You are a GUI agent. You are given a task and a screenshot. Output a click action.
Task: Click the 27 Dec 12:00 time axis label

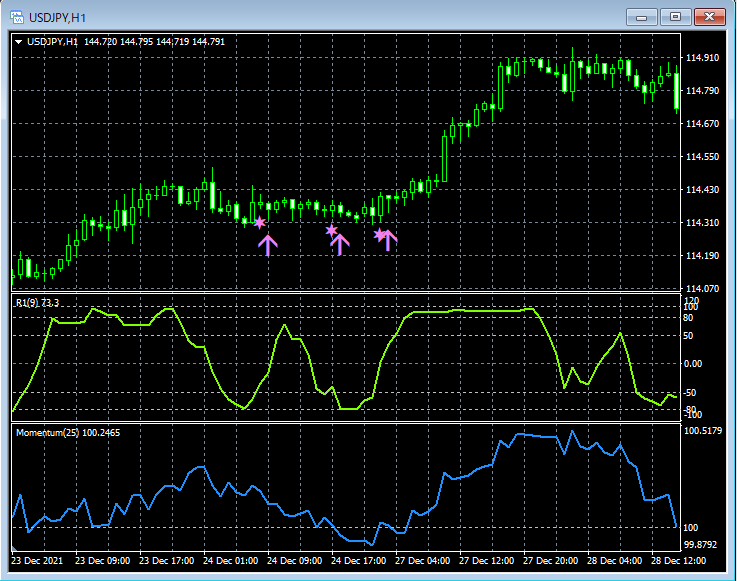[x=487, y=561]
